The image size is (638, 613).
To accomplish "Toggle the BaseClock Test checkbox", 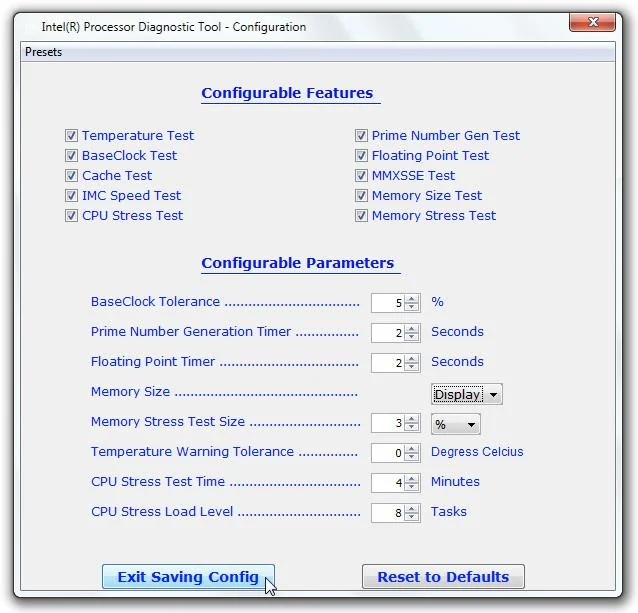I will pos(71,155).
